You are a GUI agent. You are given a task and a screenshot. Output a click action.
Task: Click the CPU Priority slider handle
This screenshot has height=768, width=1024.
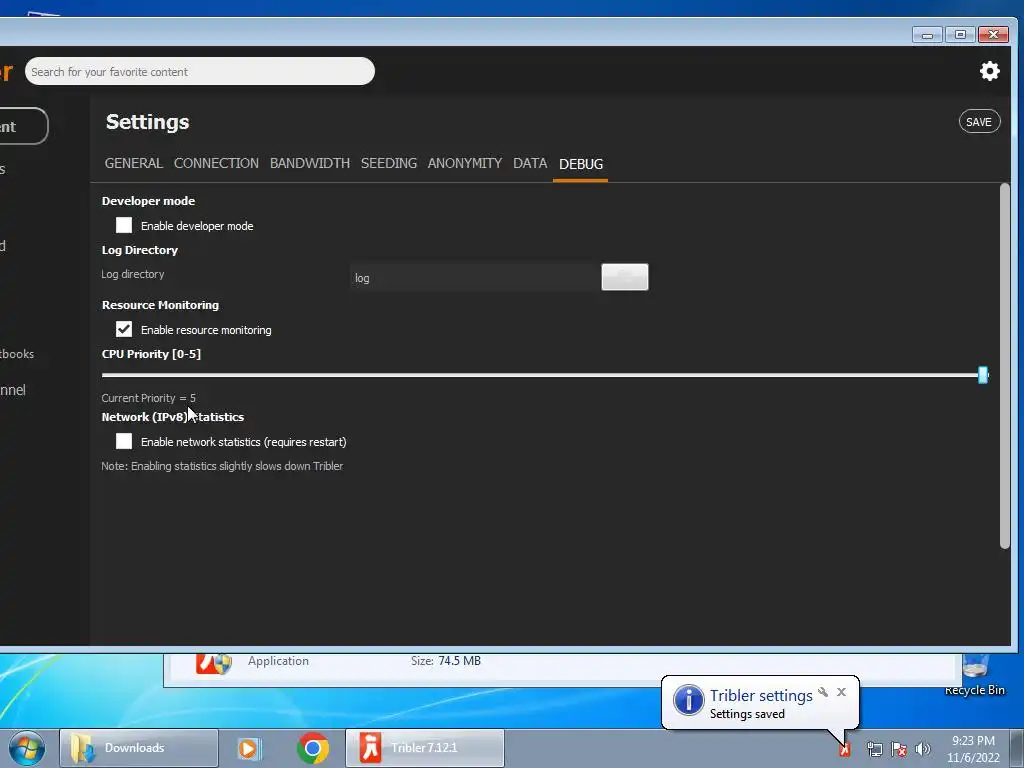pyautogui.click(x=982, y=375)
